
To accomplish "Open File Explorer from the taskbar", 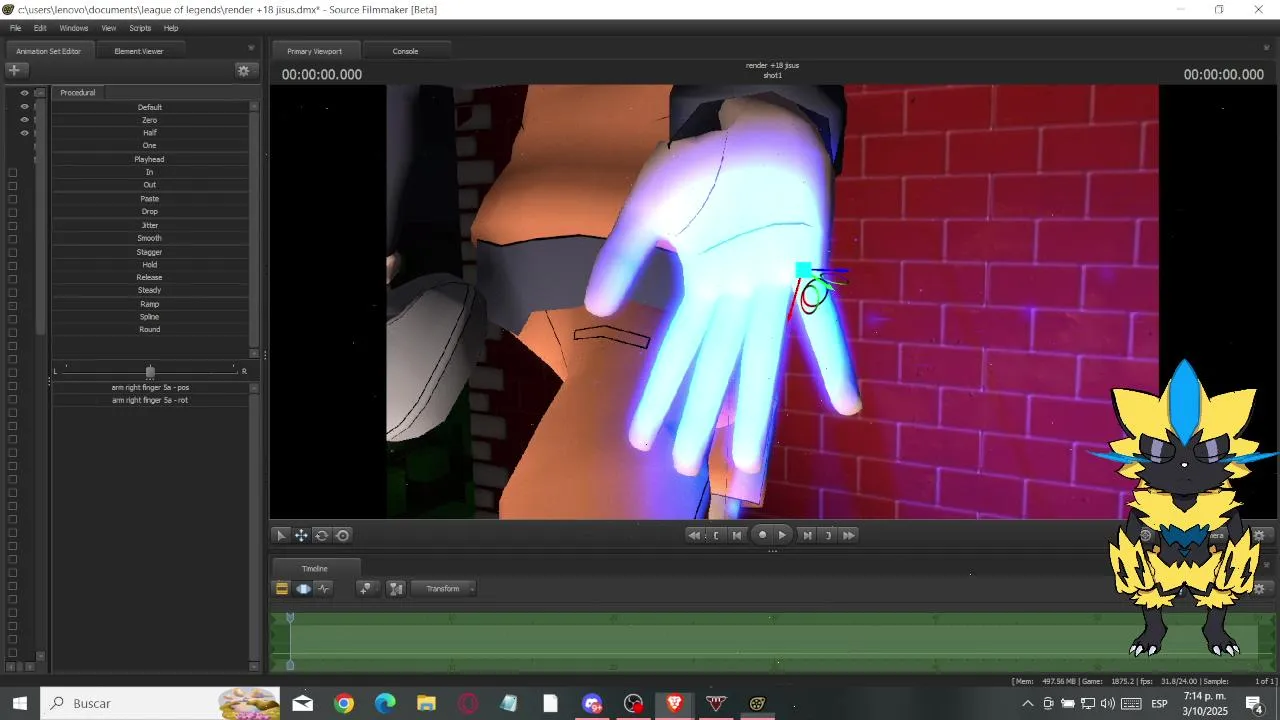I will click(426, 704).
